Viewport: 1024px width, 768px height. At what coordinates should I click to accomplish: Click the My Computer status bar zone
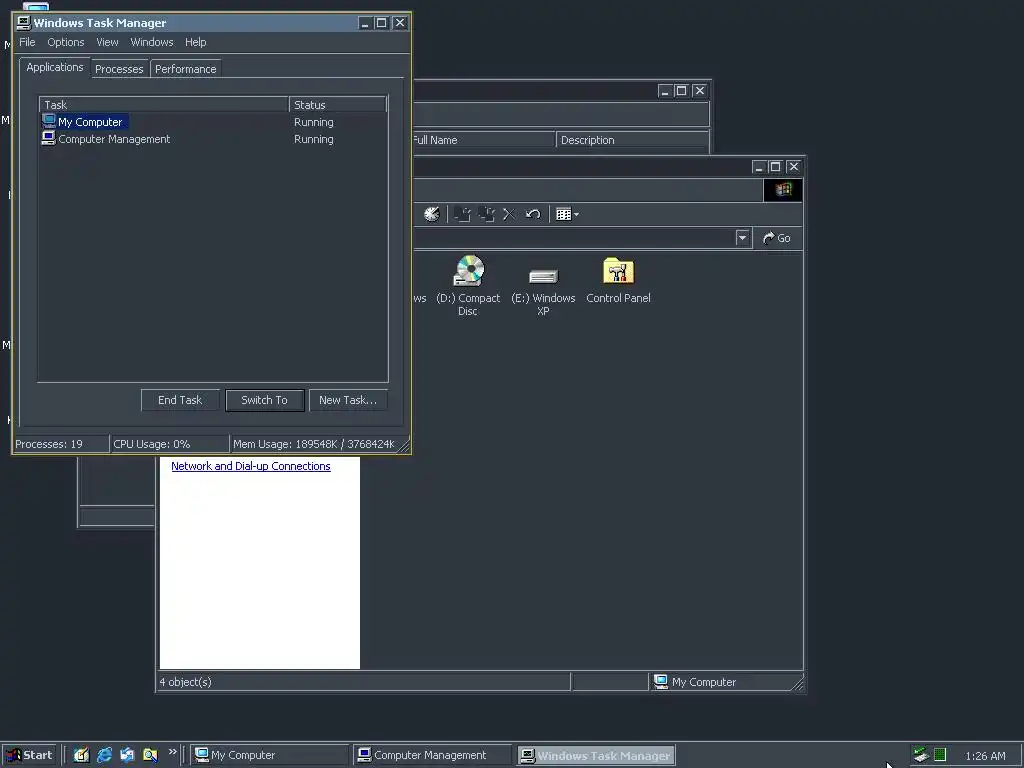pos(724,682)
